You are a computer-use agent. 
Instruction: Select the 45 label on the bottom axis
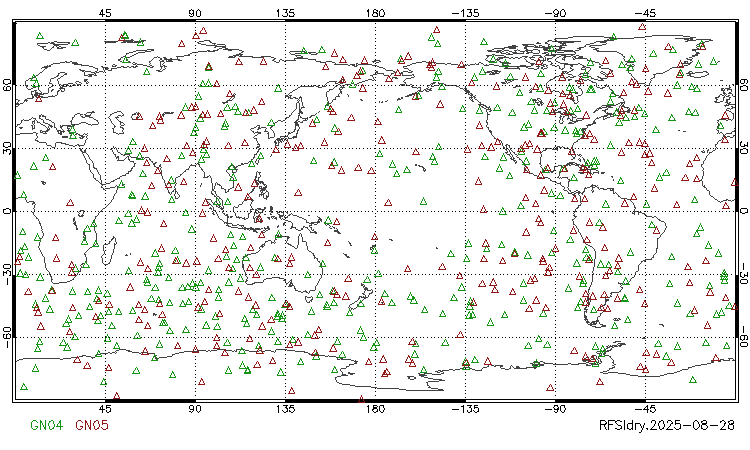(x=106, y=409)
